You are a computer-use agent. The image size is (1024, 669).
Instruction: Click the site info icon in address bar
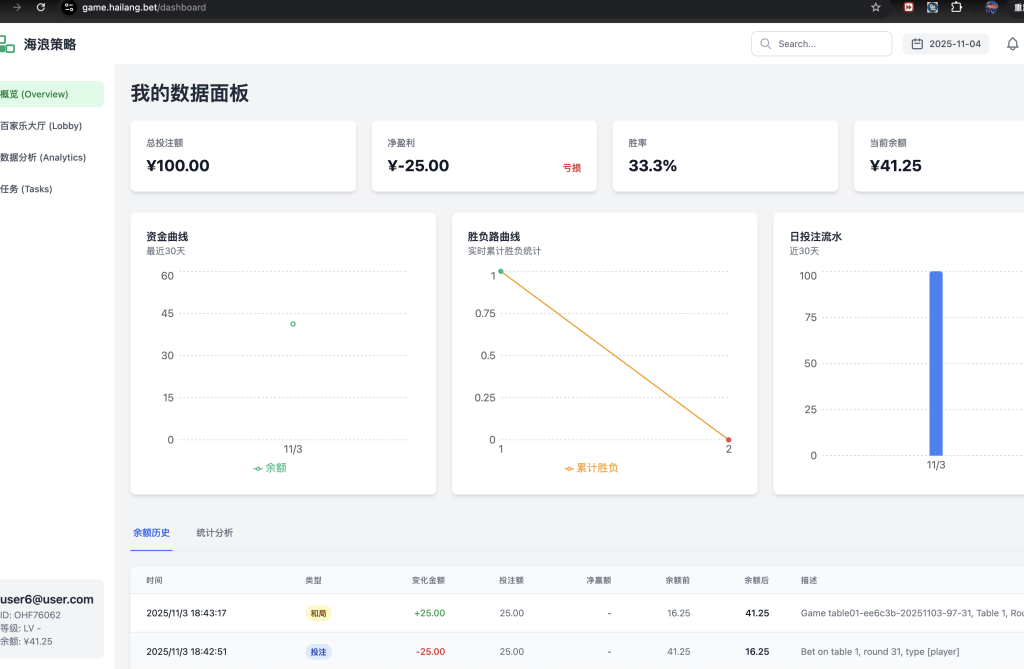tap(69, 7)
